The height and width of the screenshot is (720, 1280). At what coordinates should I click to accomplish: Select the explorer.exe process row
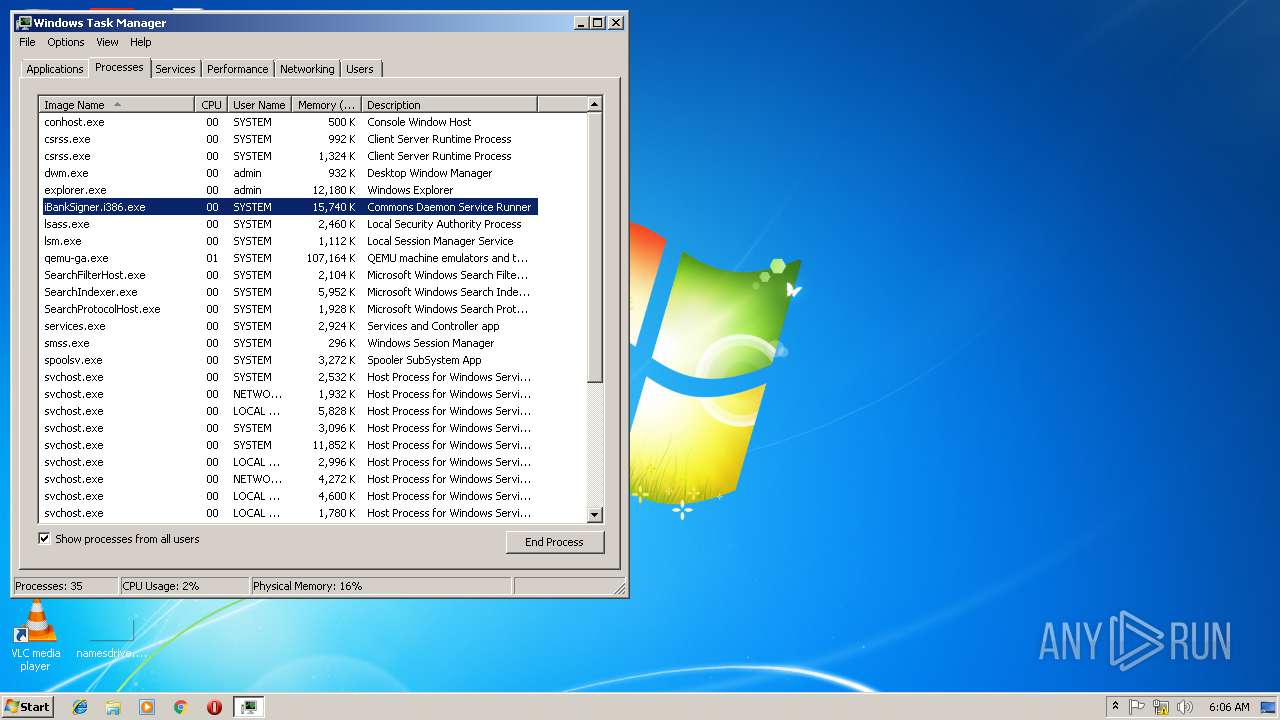pos(289,190)
